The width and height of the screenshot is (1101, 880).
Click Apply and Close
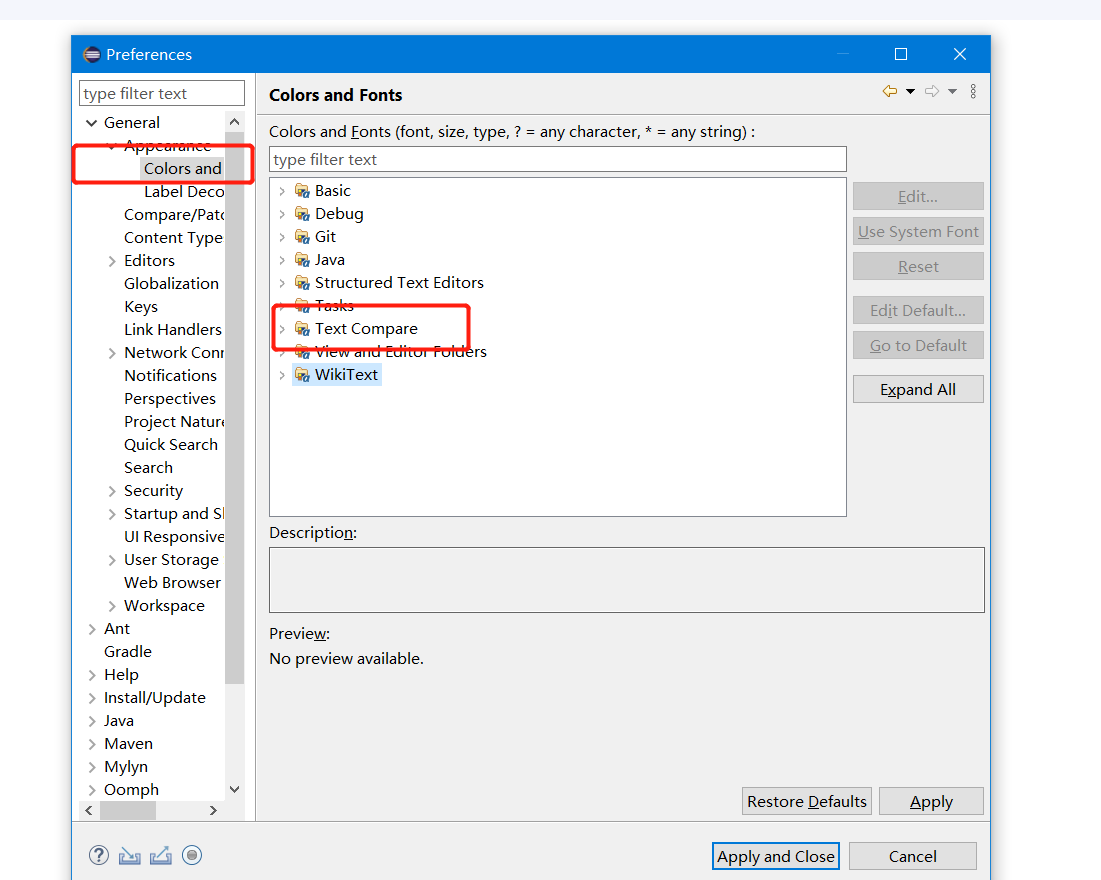click(776, 856)
